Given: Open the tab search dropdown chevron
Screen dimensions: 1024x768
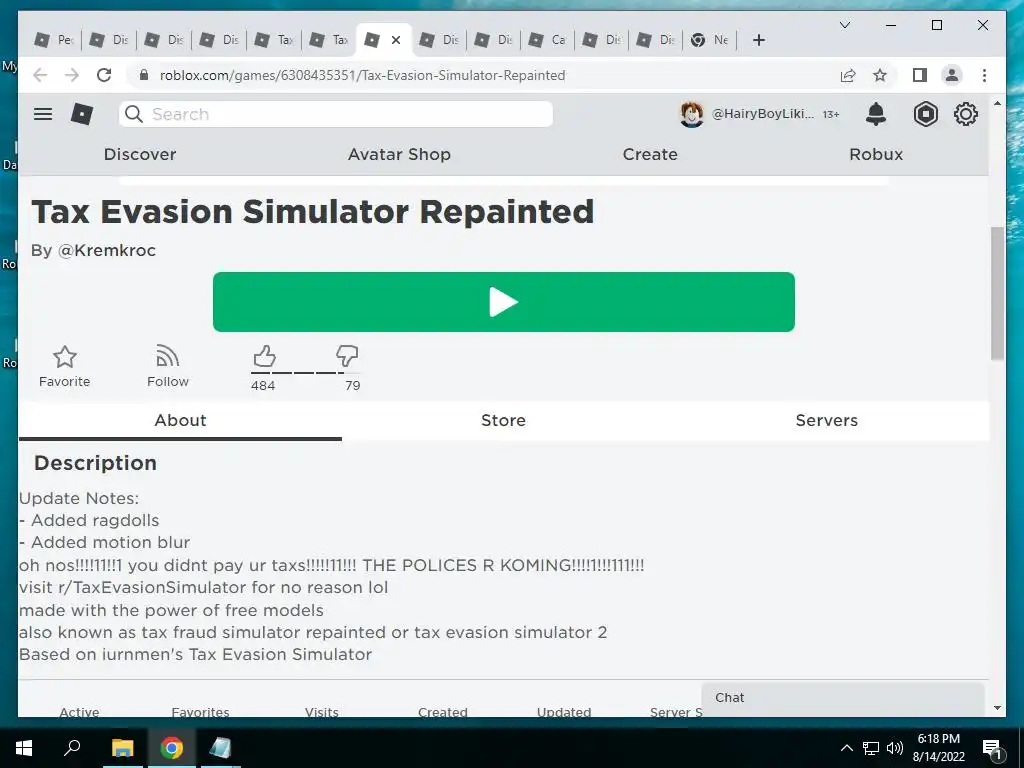Looking at the screenshot, I should point(844,25).
